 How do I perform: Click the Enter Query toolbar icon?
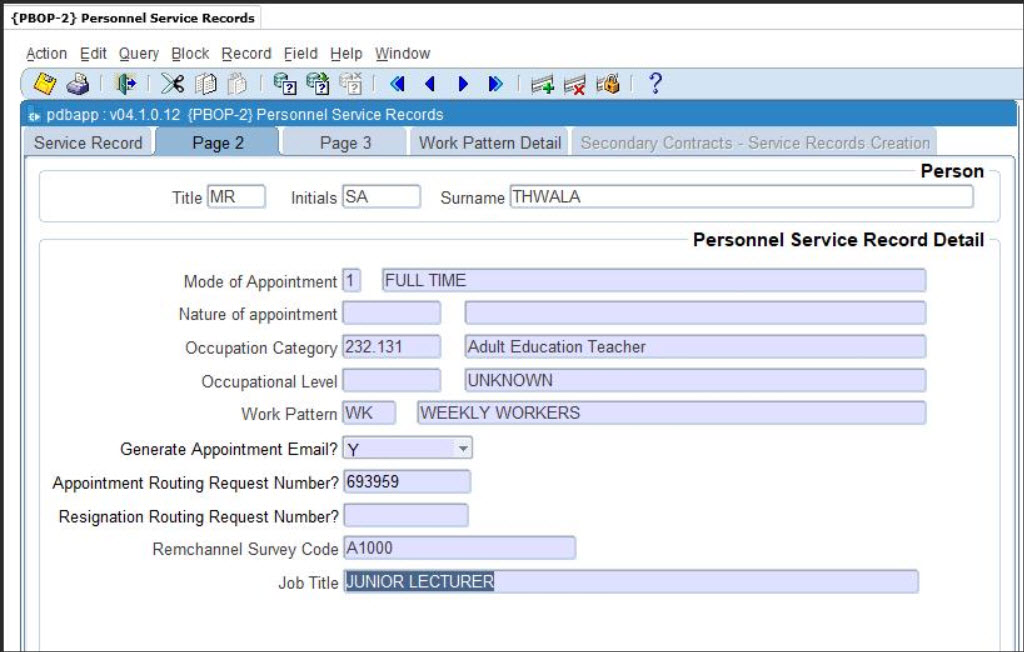tap(285, 85)
